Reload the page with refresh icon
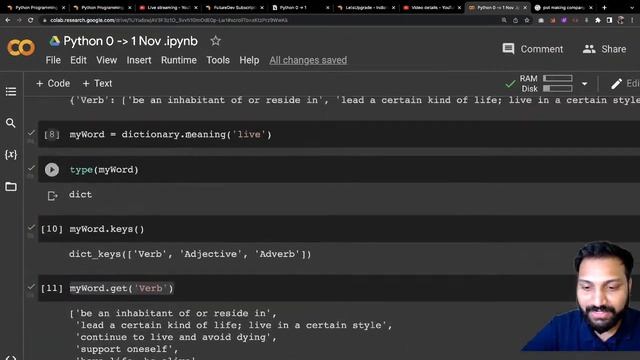The image size is (640, 360). [31, 20]
